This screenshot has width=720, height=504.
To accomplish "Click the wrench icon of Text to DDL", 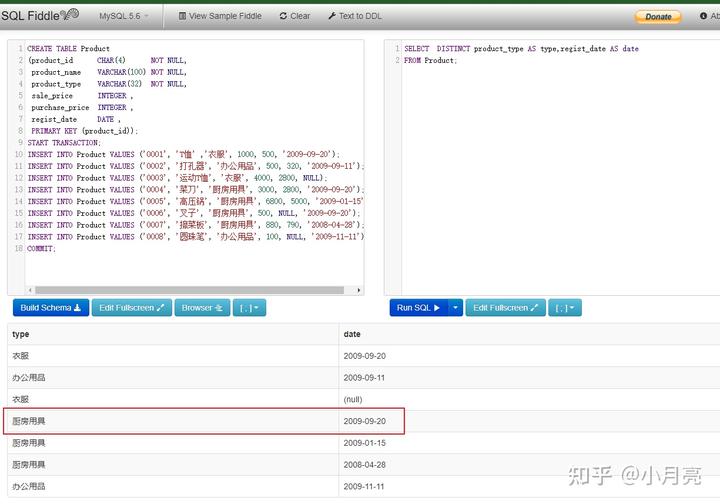I will (x=332, y=16).
